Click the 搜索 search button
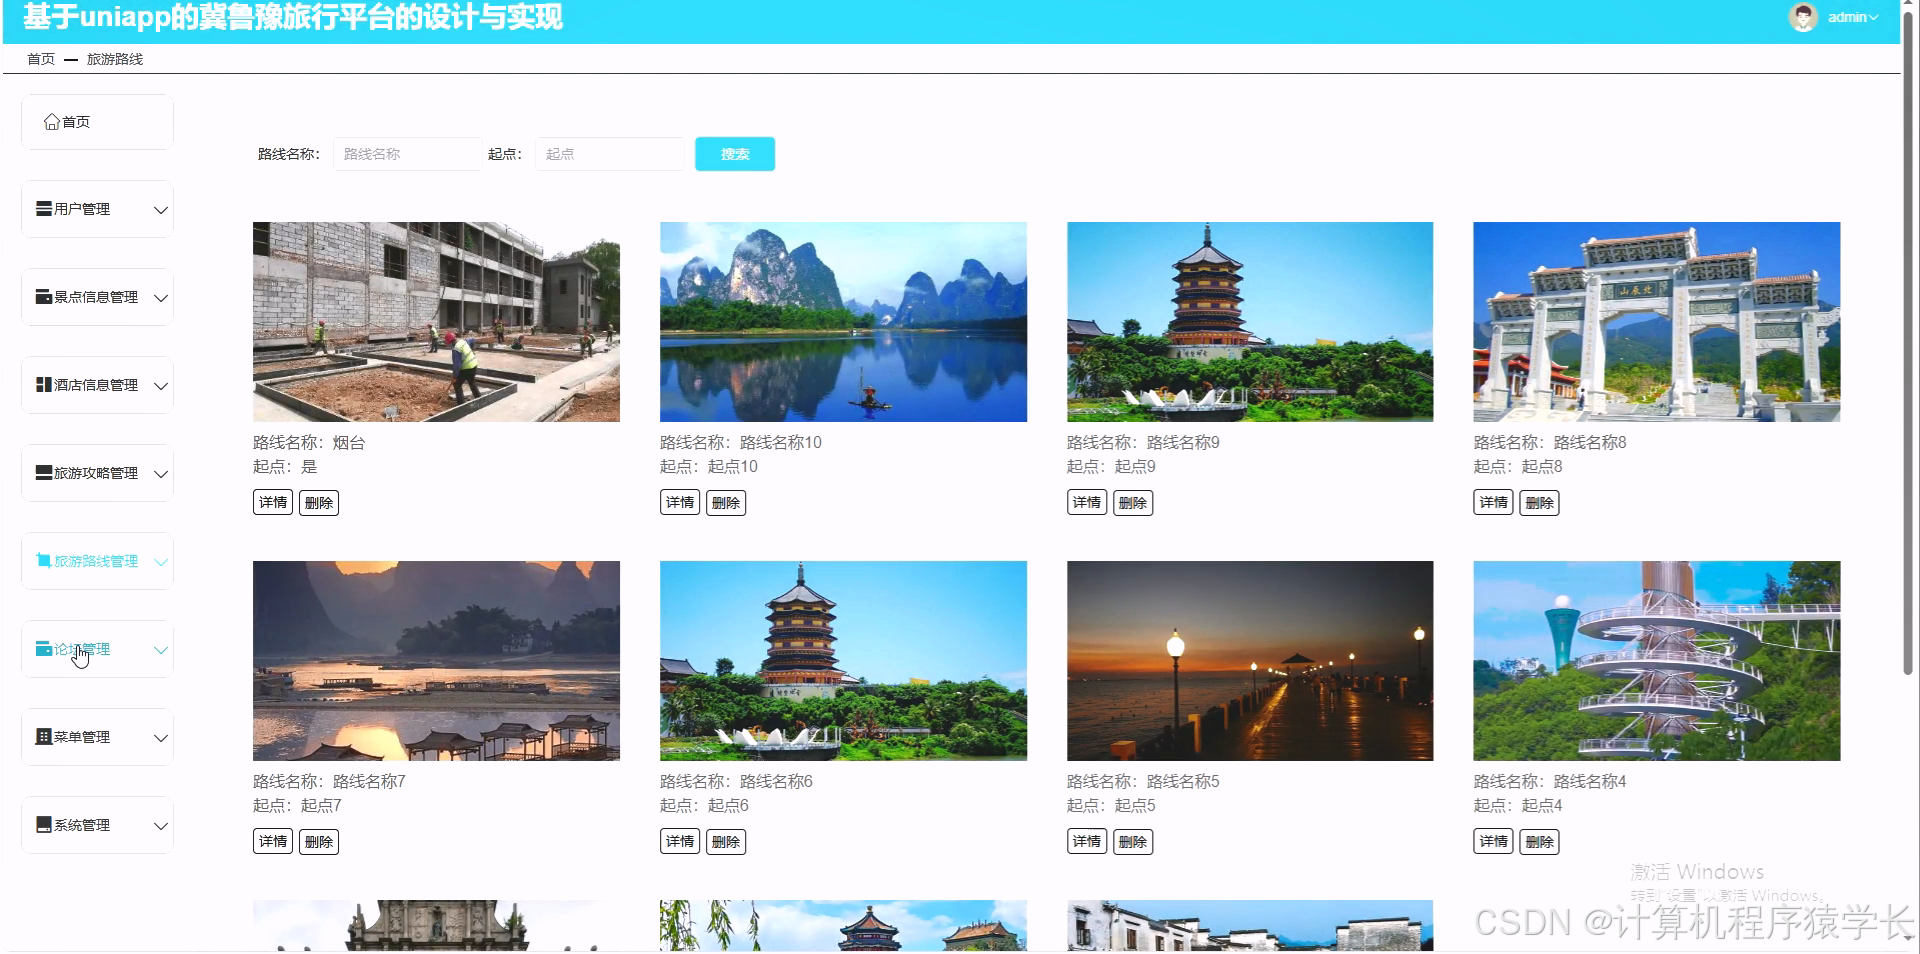The image size is (1920, 954). 735,154
